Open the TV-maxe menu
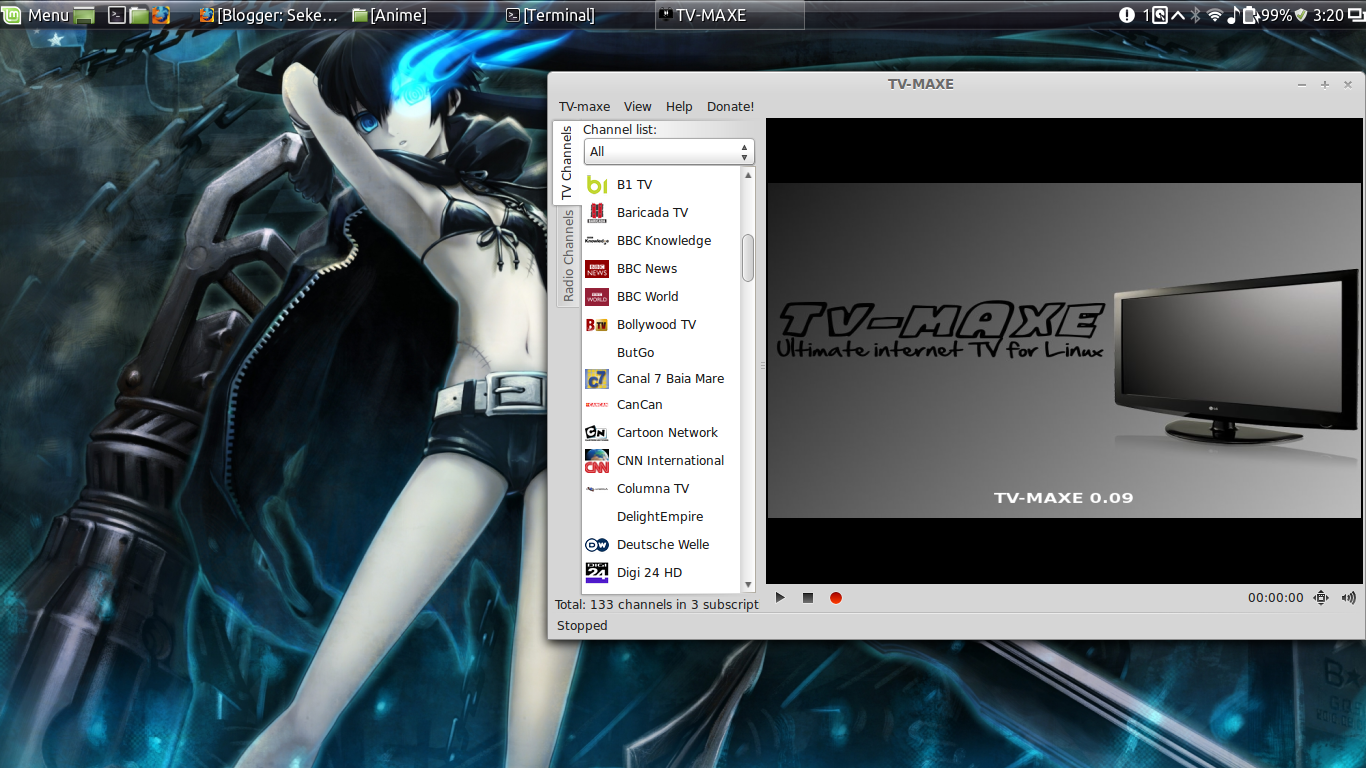 tap(584, 107)
